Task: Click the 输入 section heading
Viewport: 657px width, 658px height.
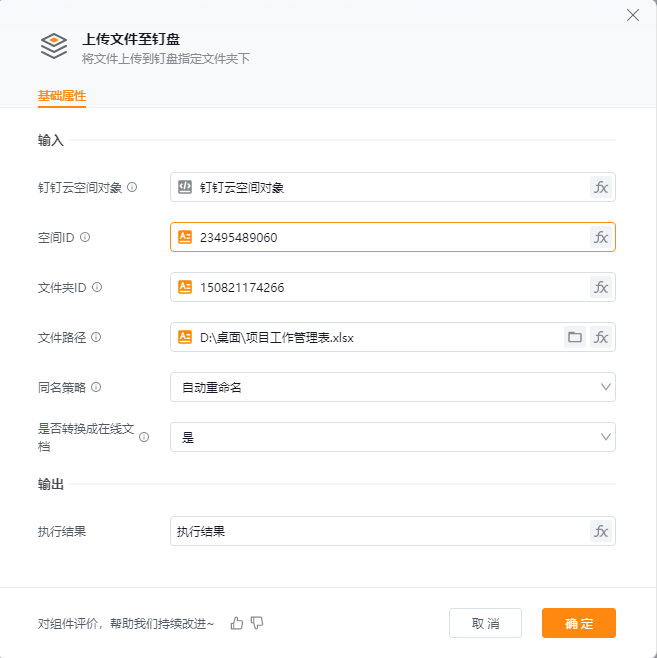Action: coord(51,140)
